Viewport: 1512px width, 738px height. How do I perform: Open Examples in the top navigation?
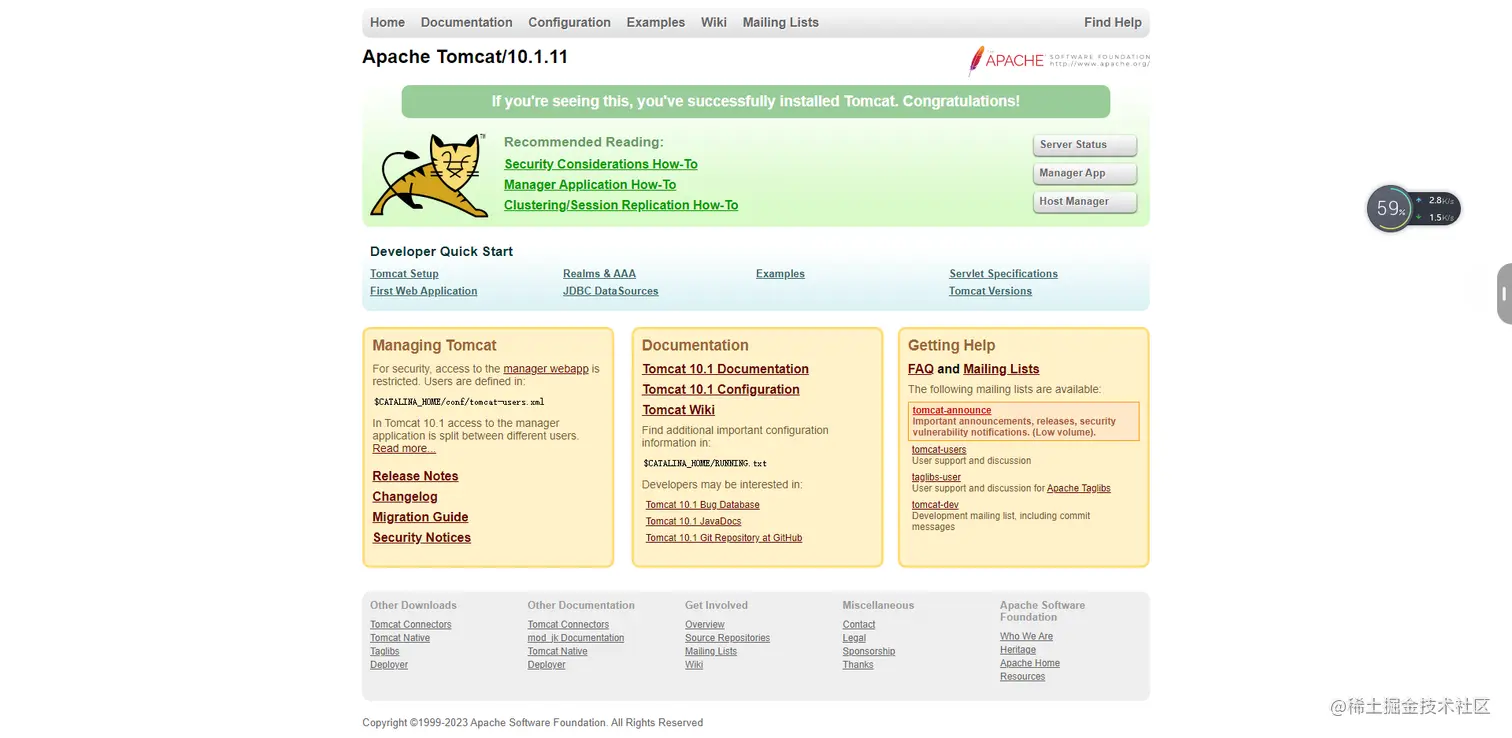click(x=655, y=22)
